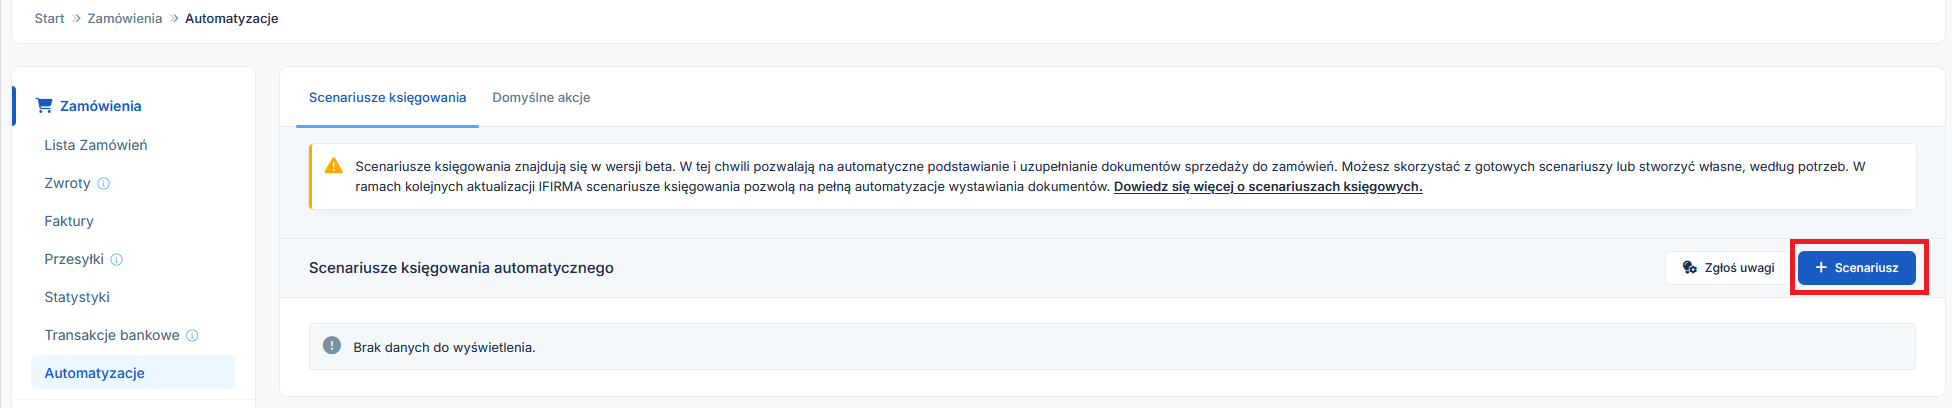This screenshot has width=1952, height=408.
Task: Select Automatyzacje in the sidebar
Action: pos(95,373)
